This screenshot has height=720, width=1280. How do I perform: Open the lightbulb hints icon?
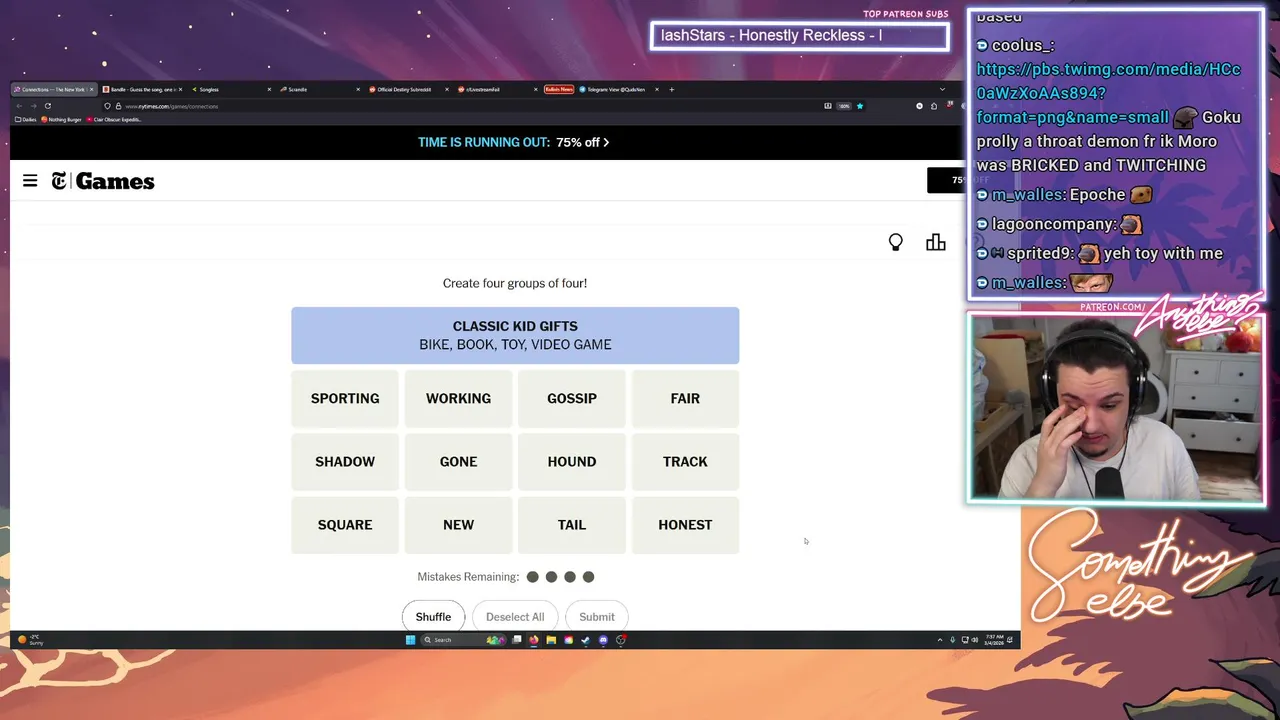(x=896, y=242)
